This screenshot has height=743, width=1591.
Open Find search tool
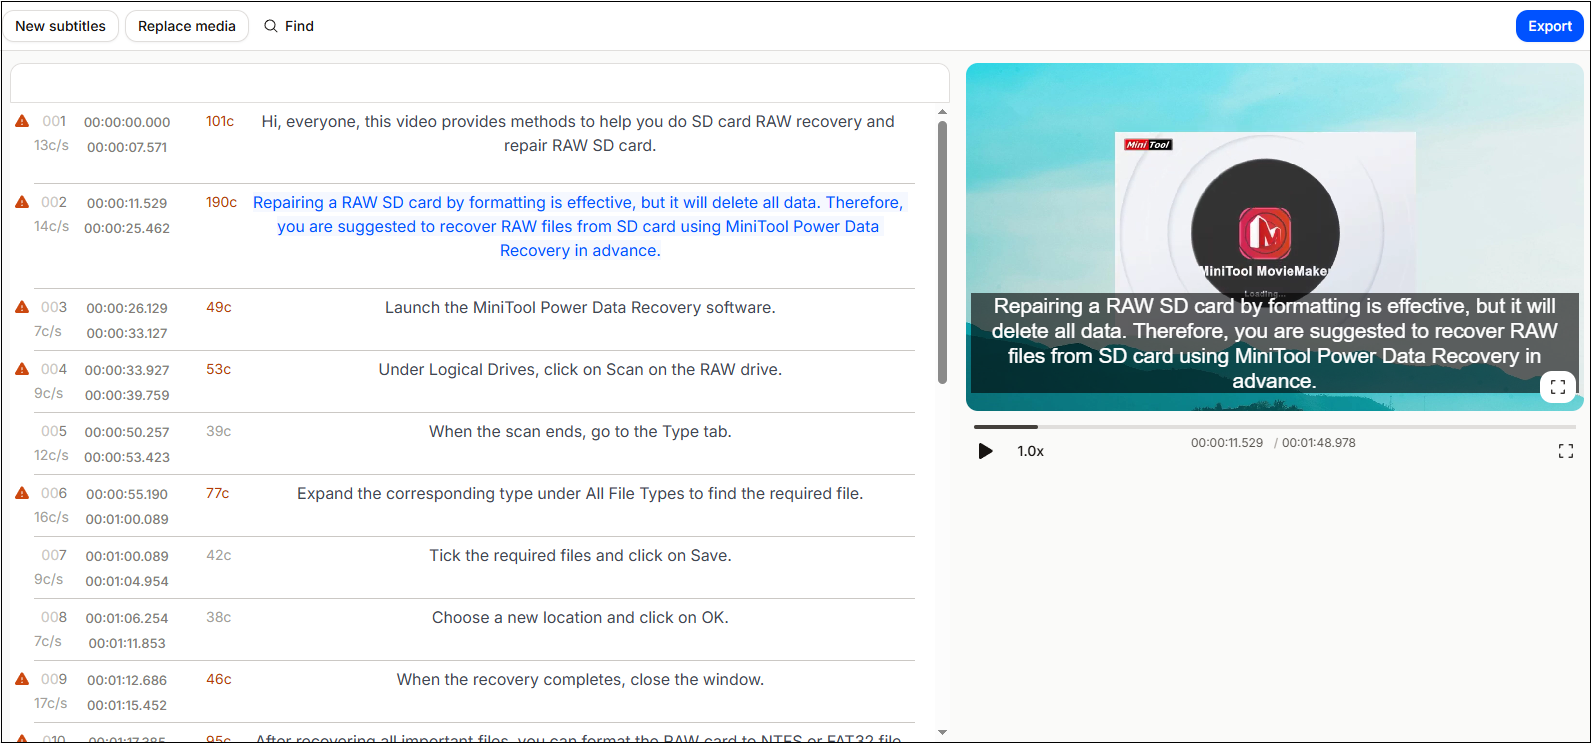coord(289,26)
